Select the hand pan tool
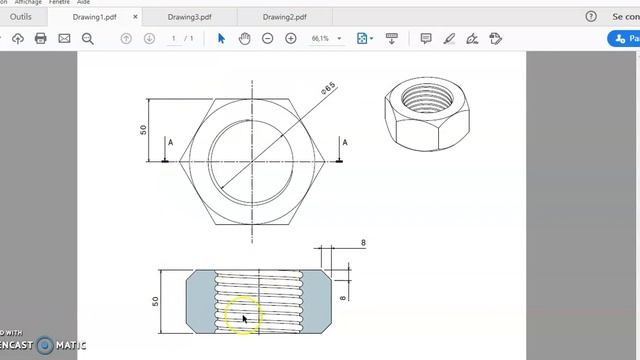The width and height of the screenshot is (640, 360). [244, 39]
